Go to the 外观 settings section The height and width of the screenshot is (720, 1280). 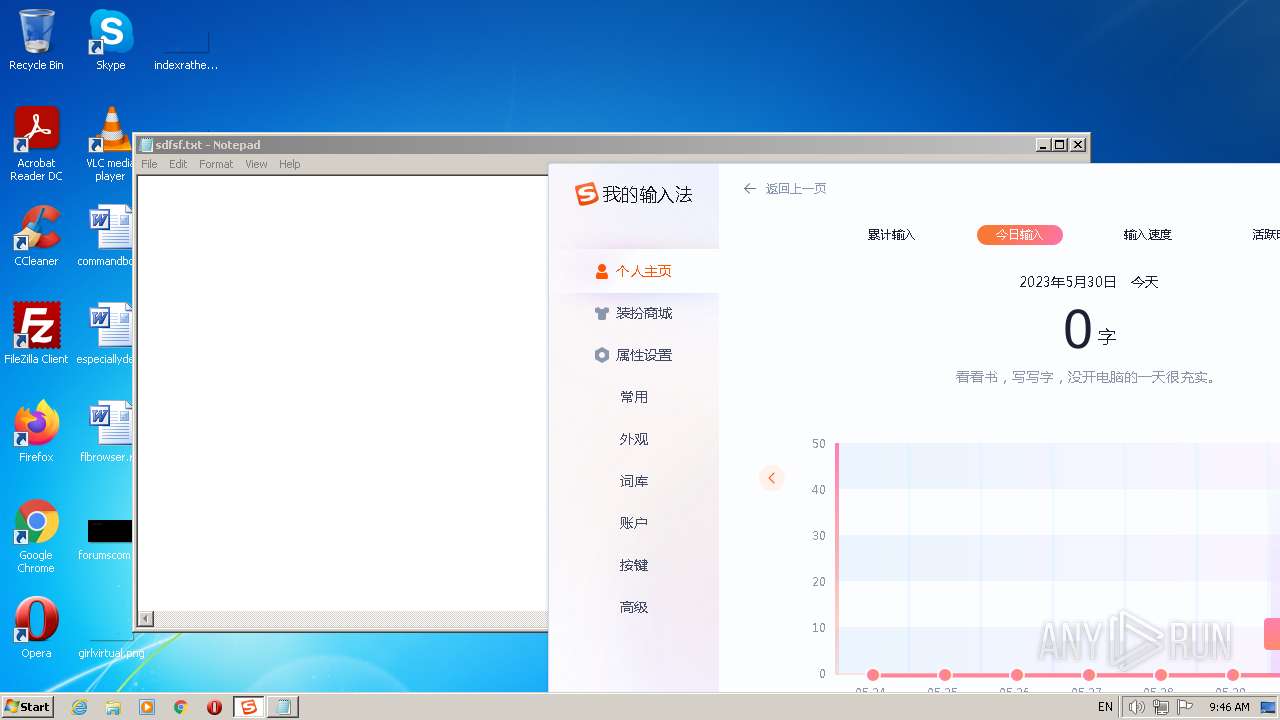coord(634,439)
